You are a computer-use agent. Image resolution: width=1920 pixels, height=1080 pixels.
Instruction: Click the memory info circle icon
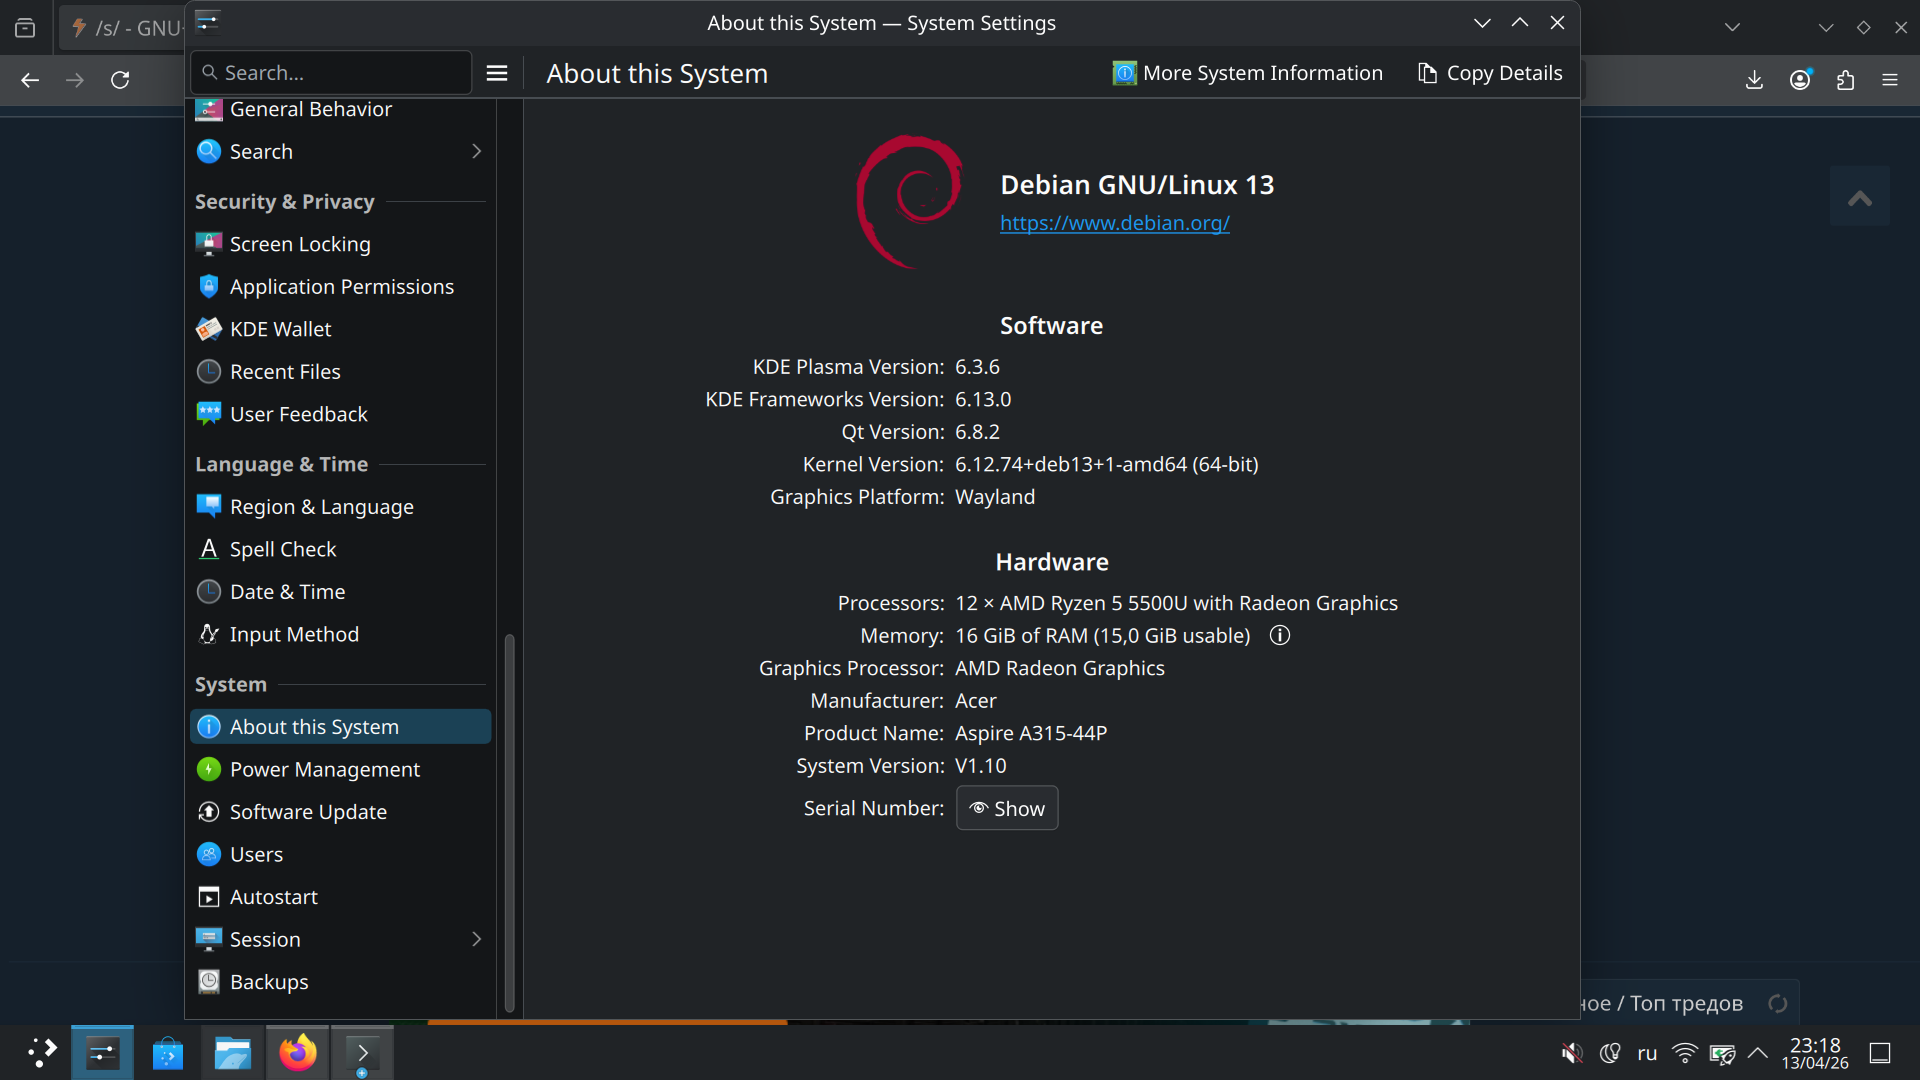(1280, 635)
